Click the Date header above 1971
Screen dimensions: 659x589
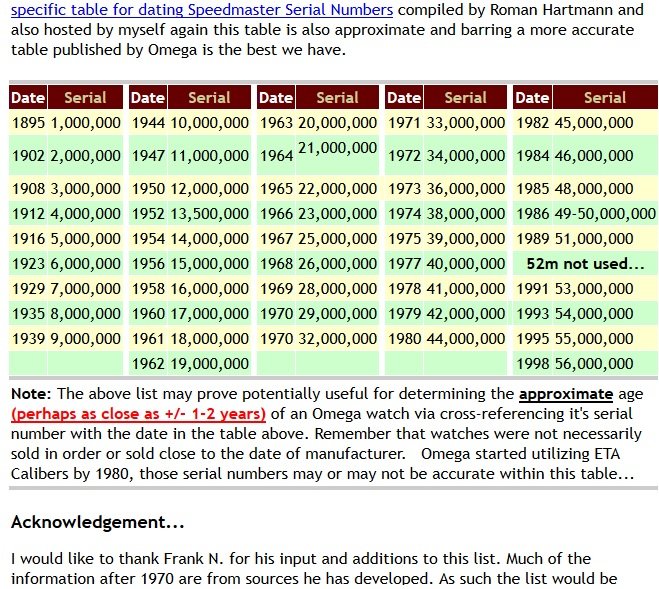tap(404, 98)
